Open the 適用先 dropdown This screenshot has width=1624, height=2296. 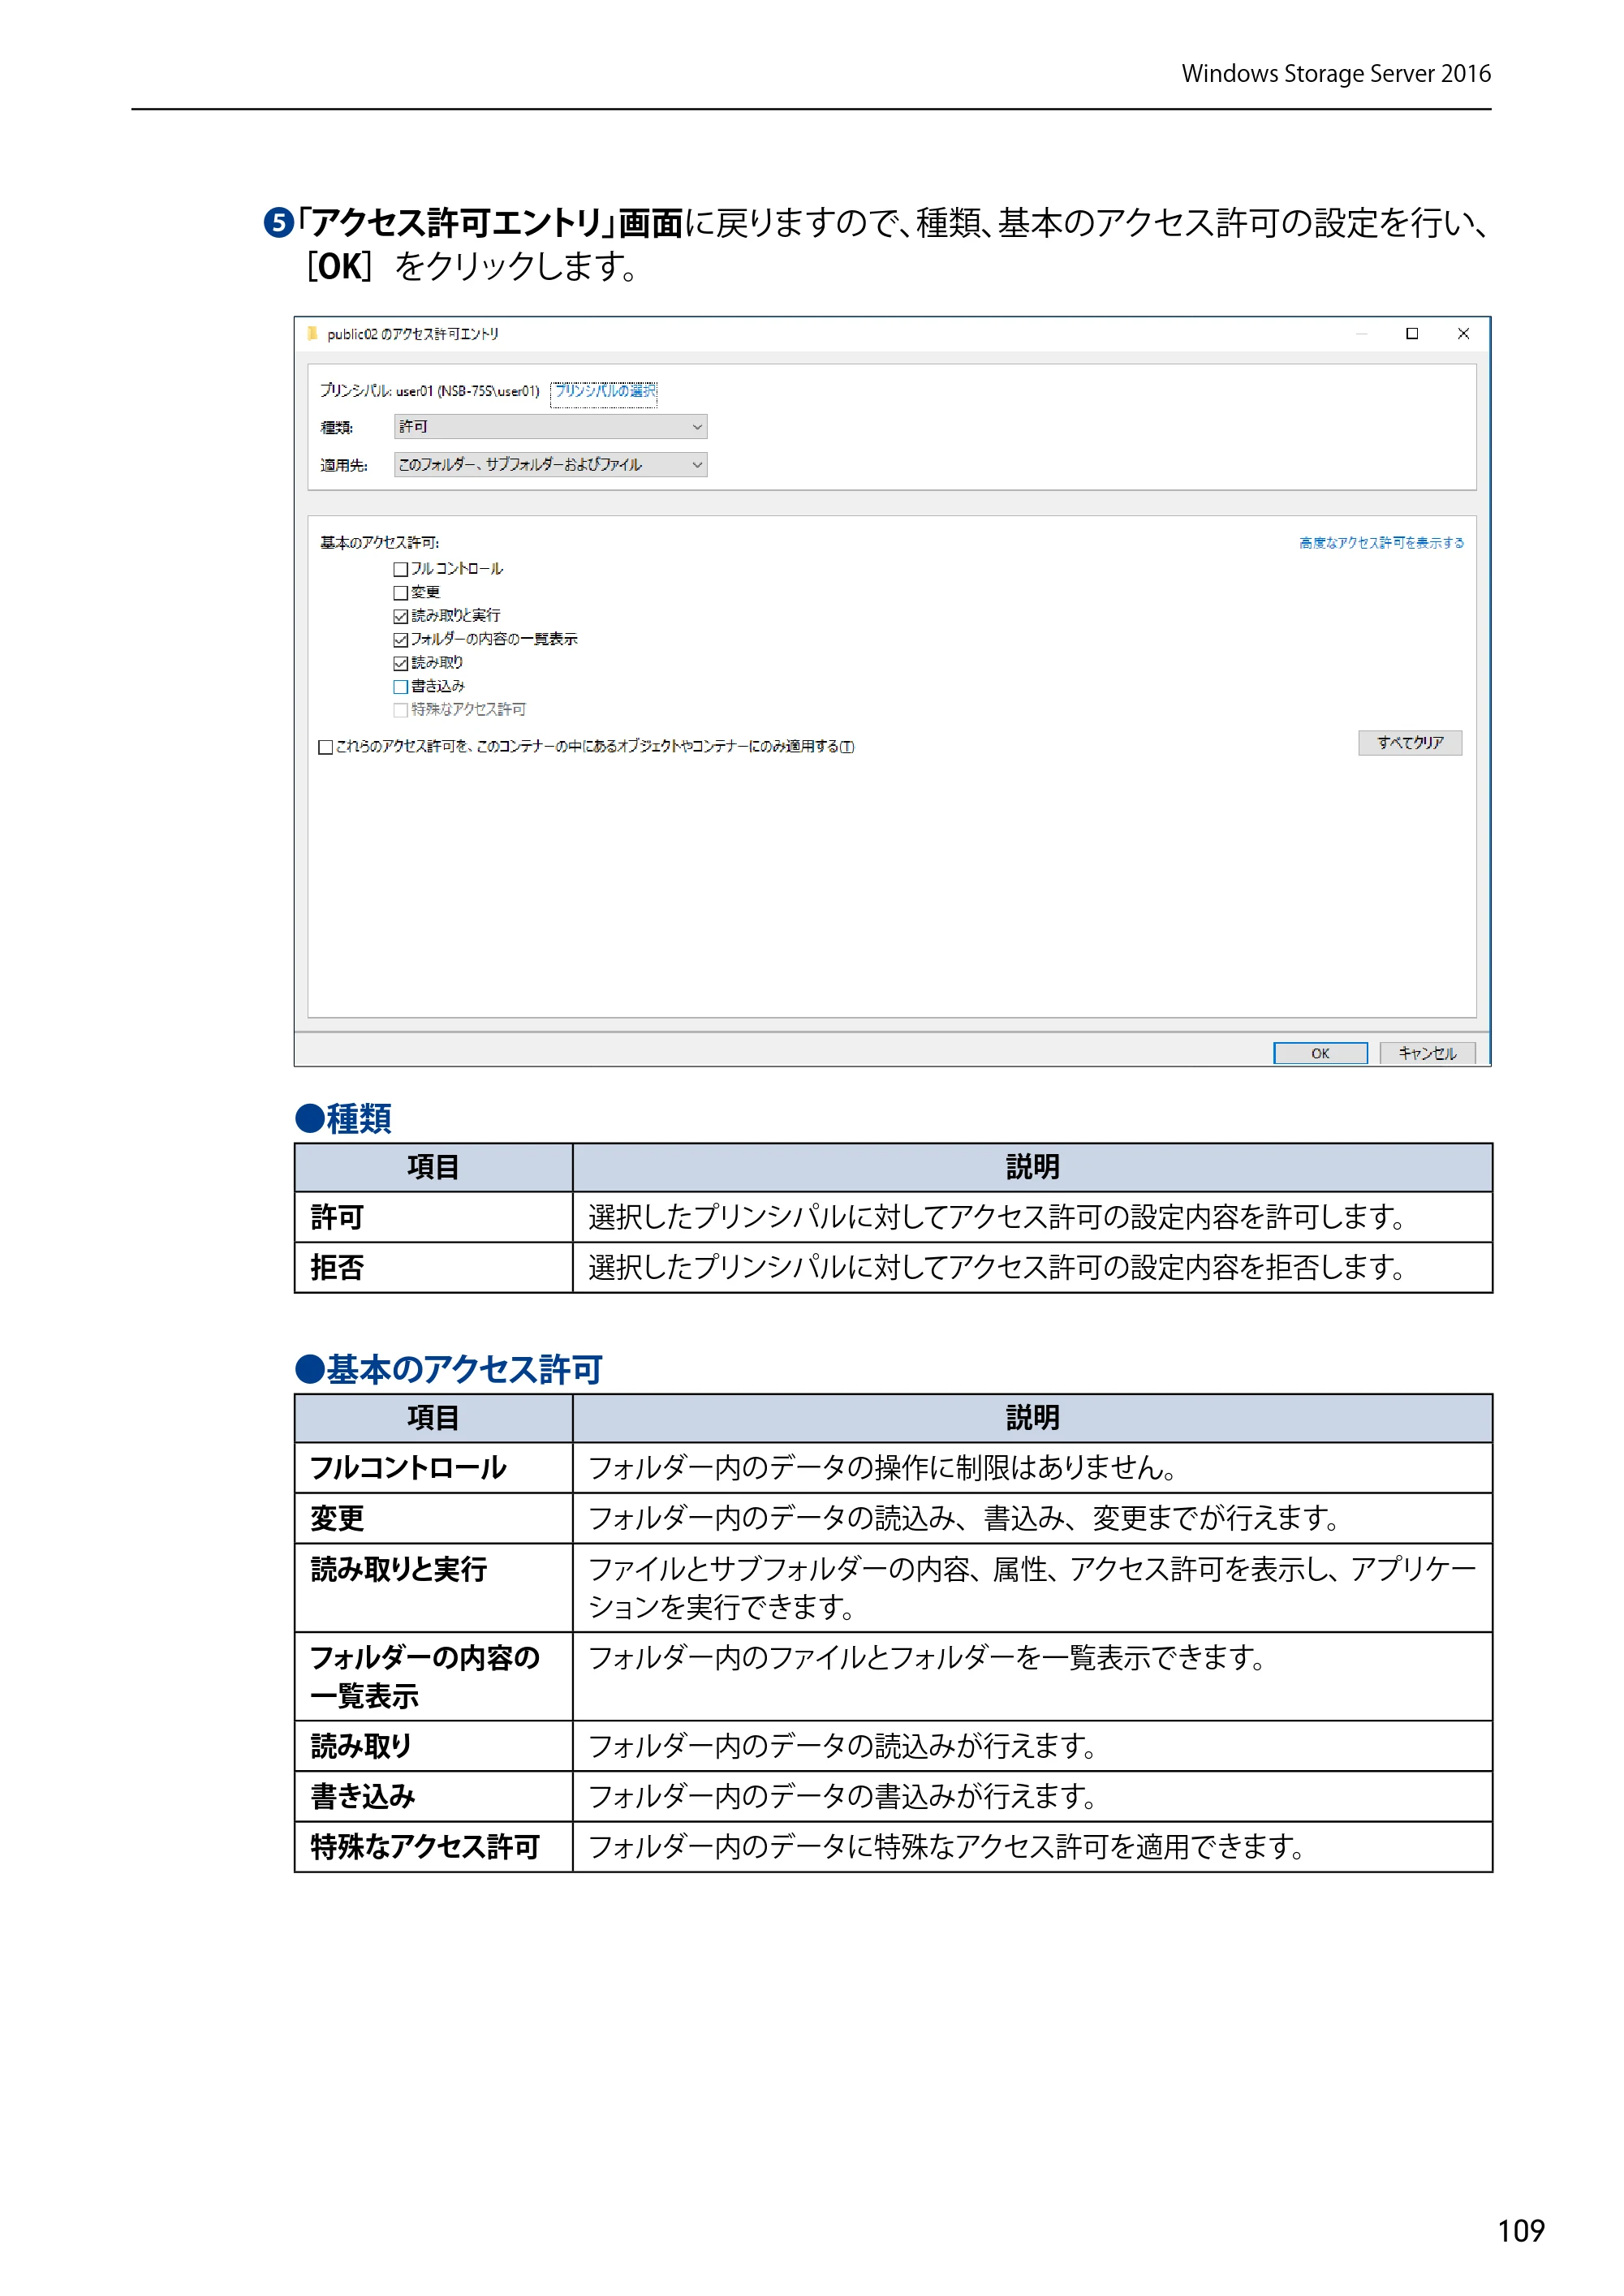coord(550,465)
